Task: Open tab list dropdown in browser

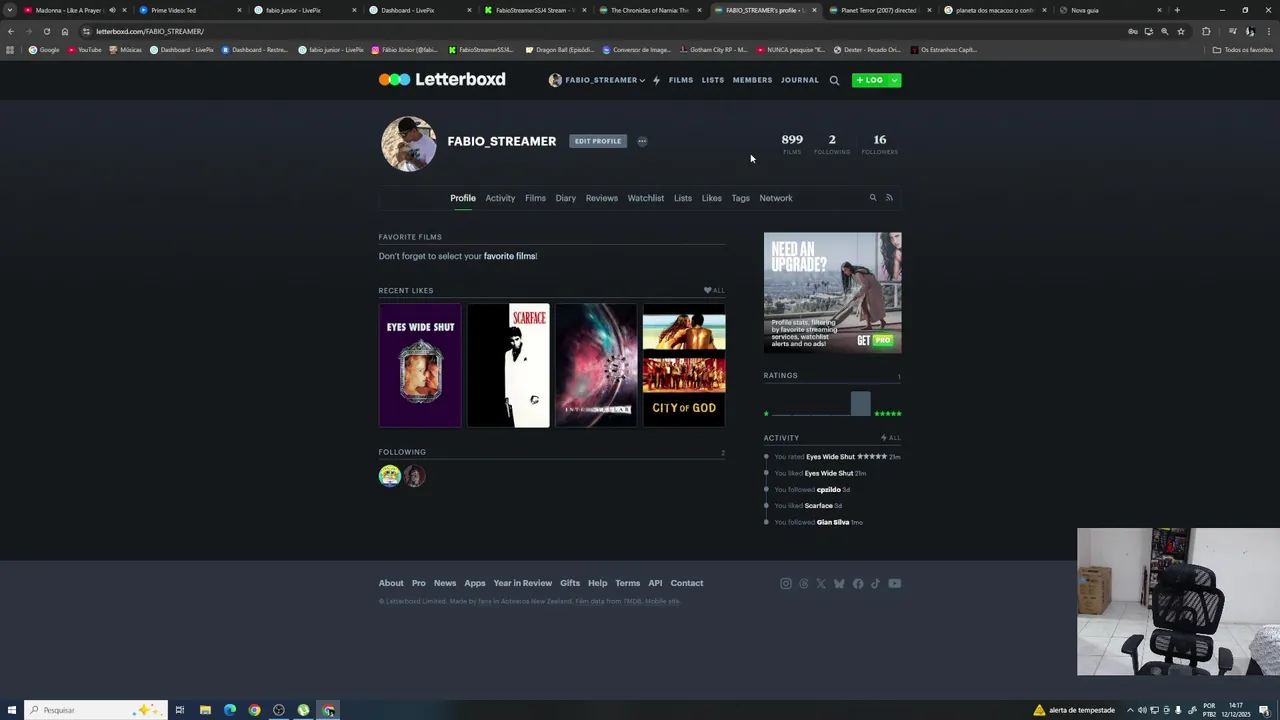Action: [x=10, y=10]
